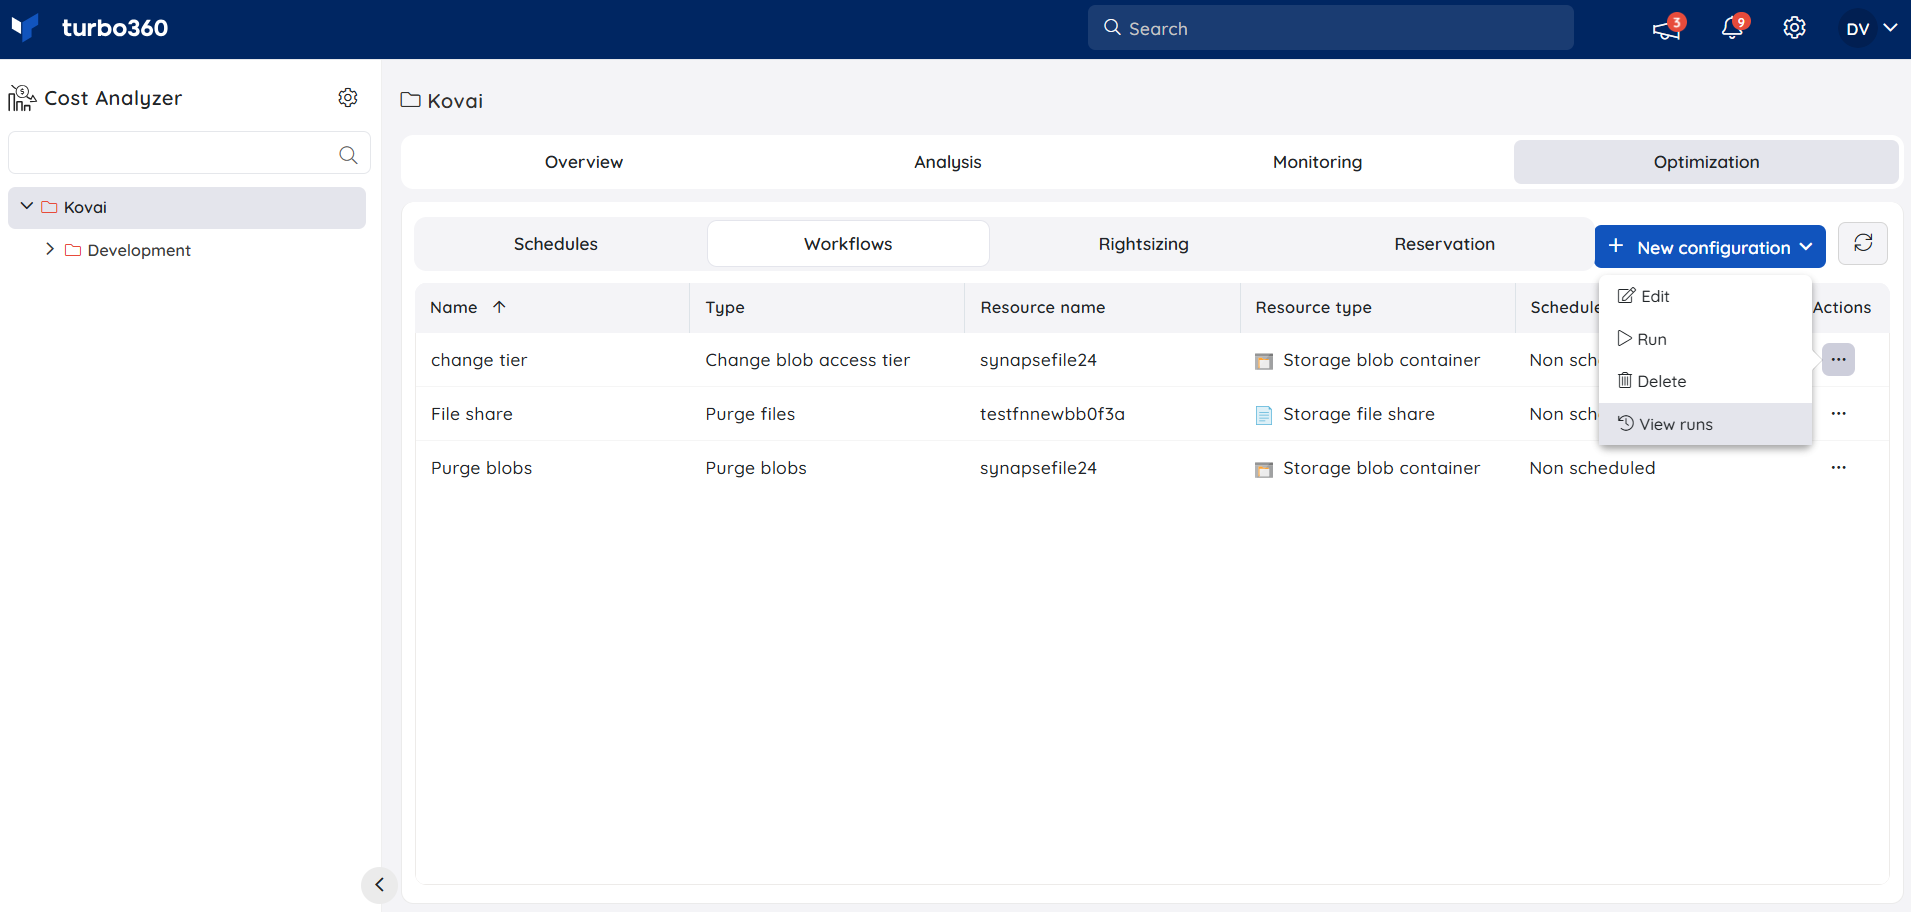Open the notifications bell icon

pyautogui.click(x=1732, y=28)
